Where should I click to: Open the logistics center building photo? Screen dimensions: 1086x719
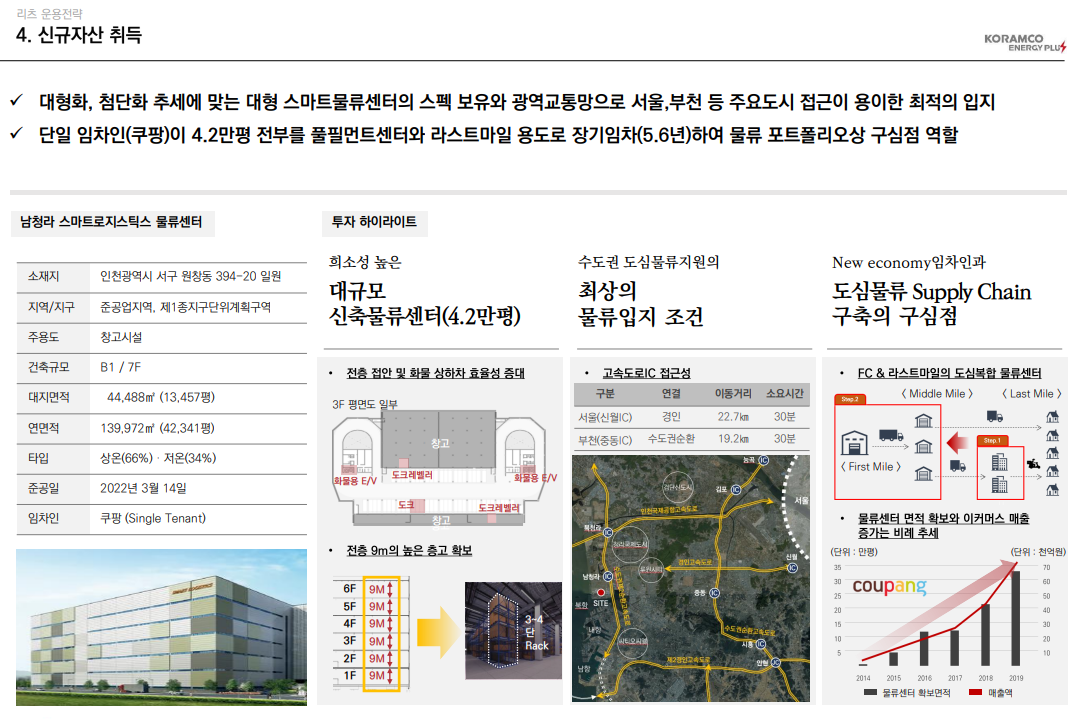tap(161, 628)
